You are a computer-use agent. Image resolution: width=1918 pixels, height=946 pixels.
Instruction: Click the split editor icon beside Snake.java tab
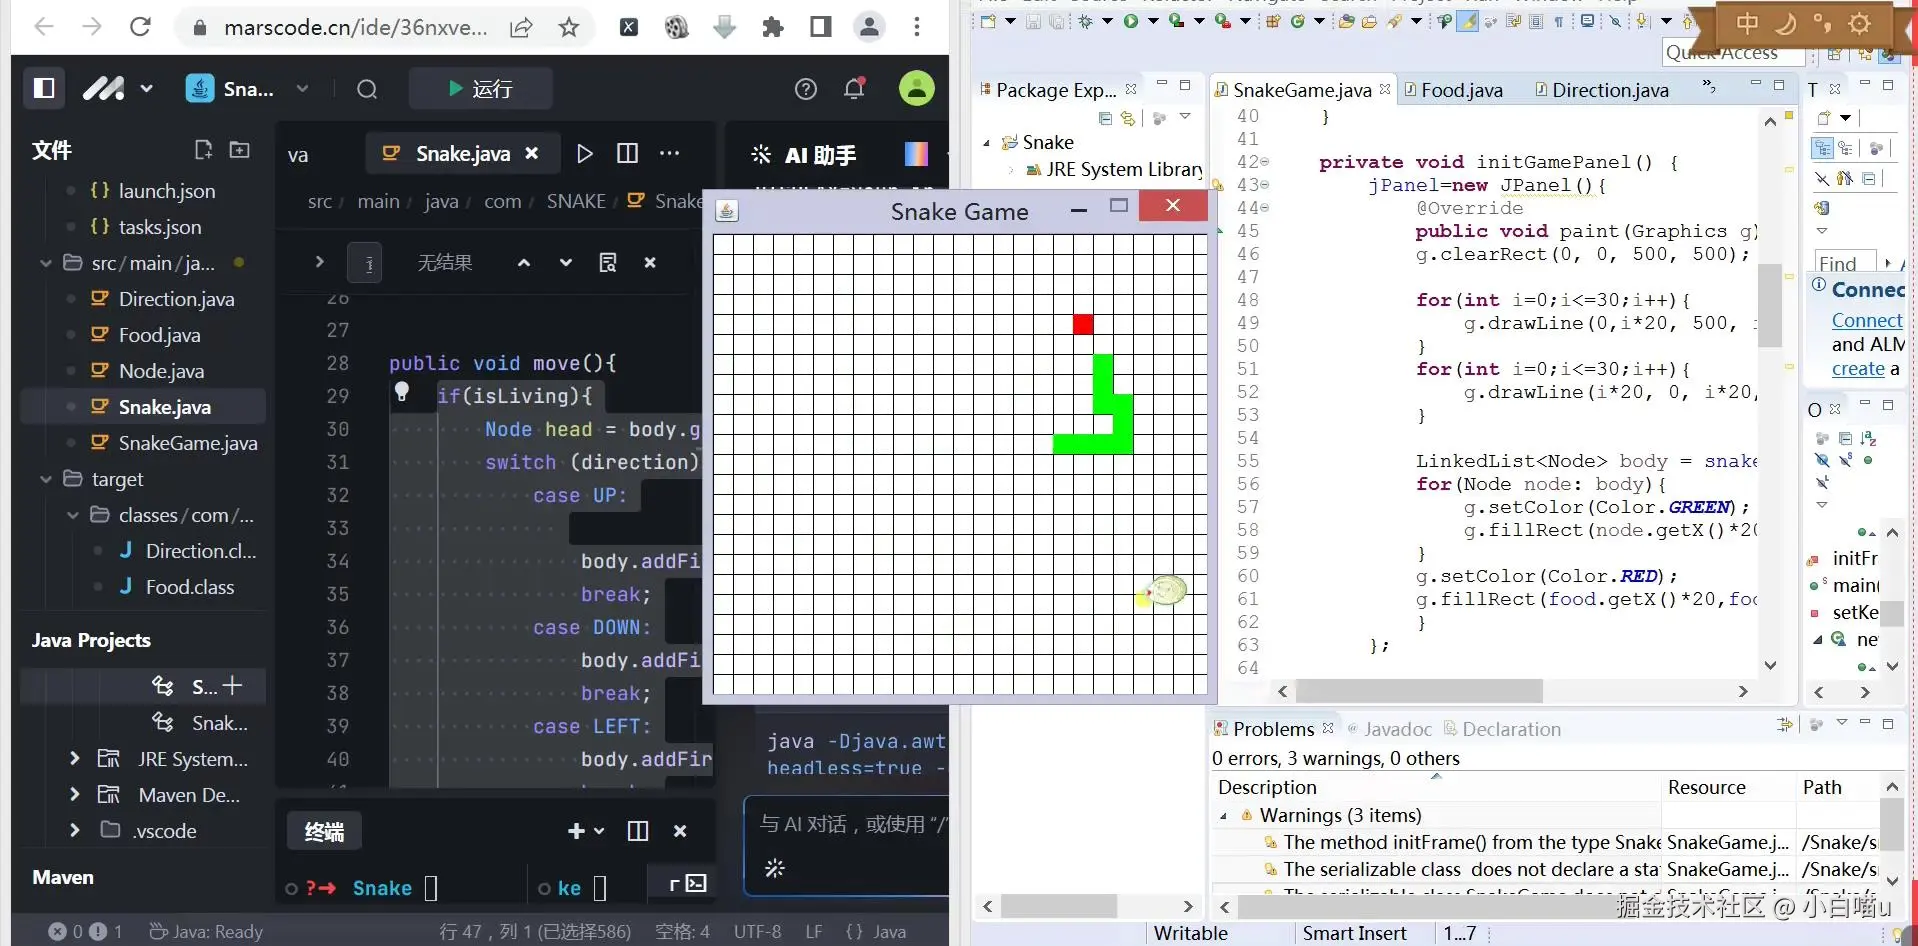[627, 153]
